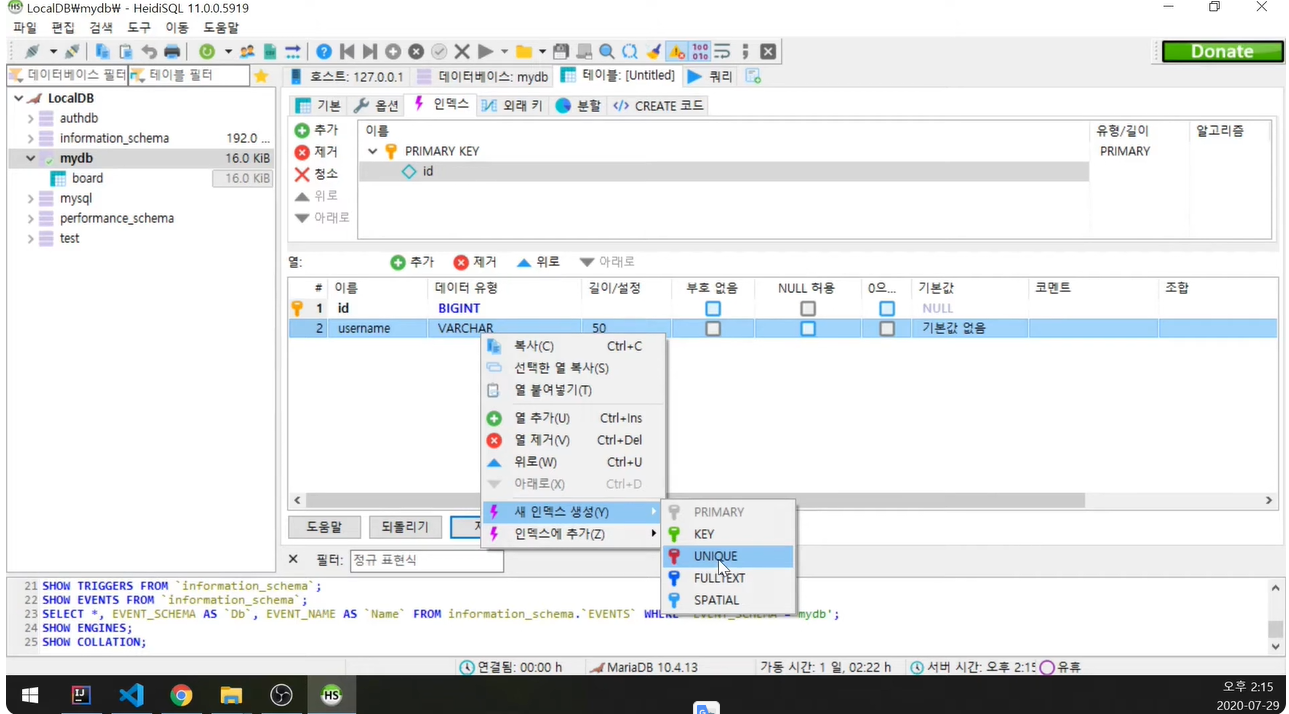Choose UNIQUE in the index submenu
This screenshot has height=714, width=1289.
728,556
